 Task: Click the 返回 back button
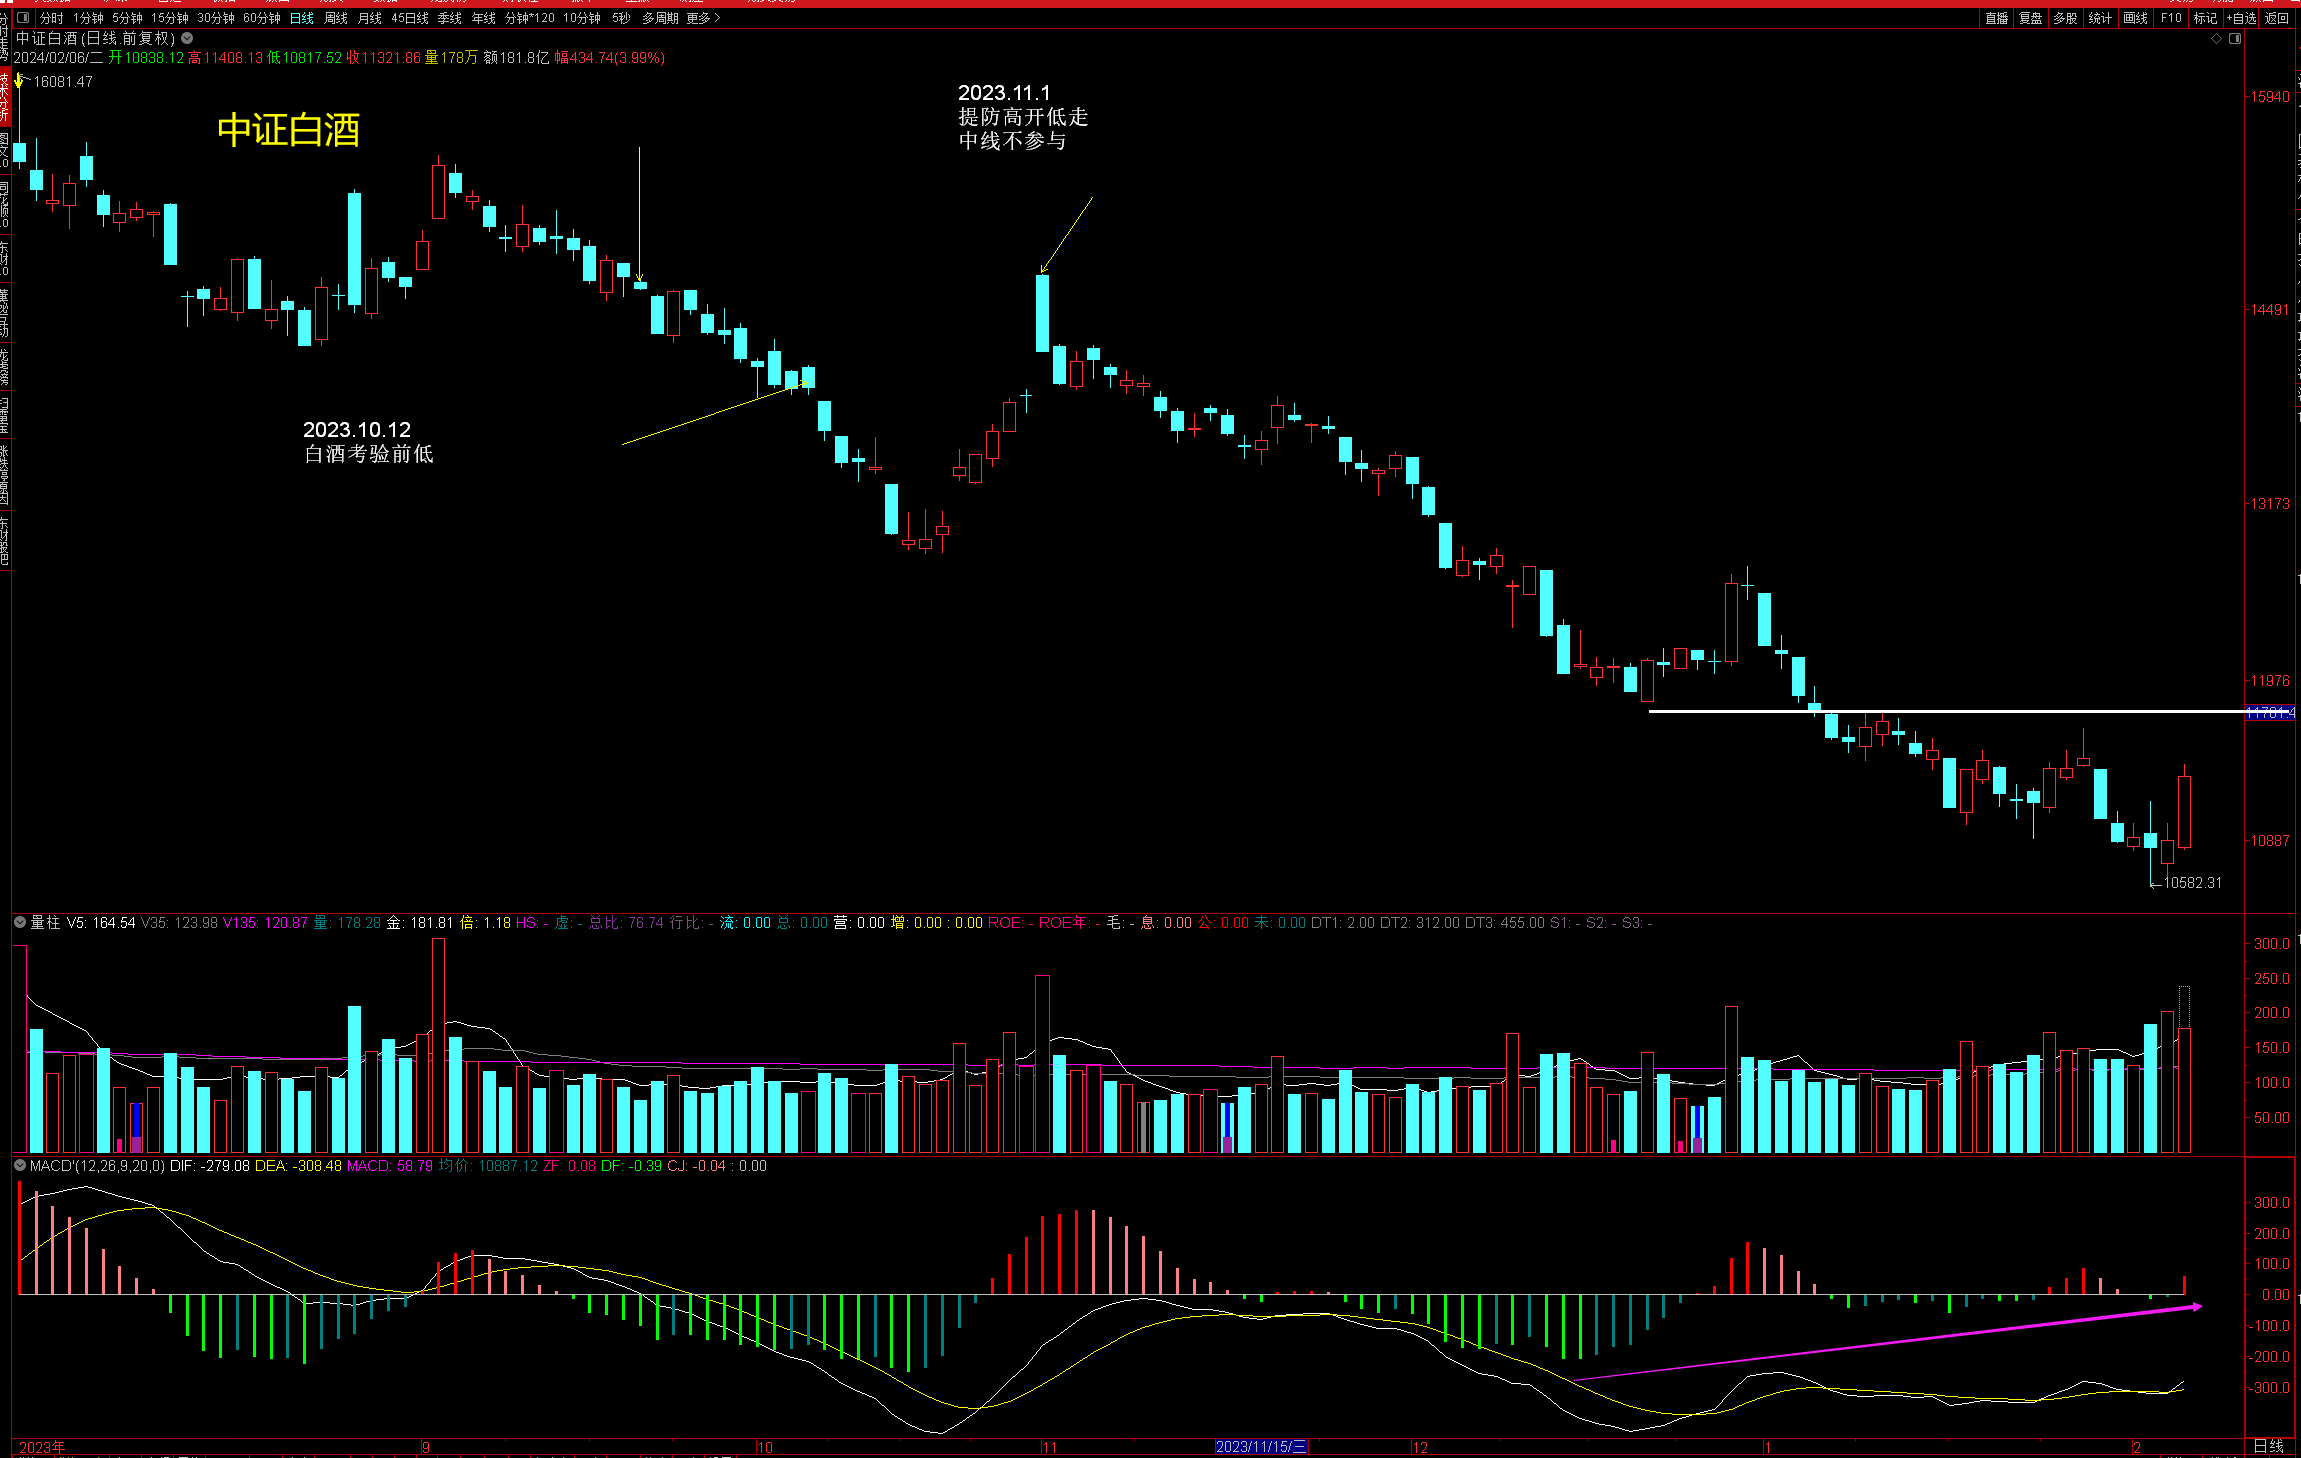coord(2277,18)
